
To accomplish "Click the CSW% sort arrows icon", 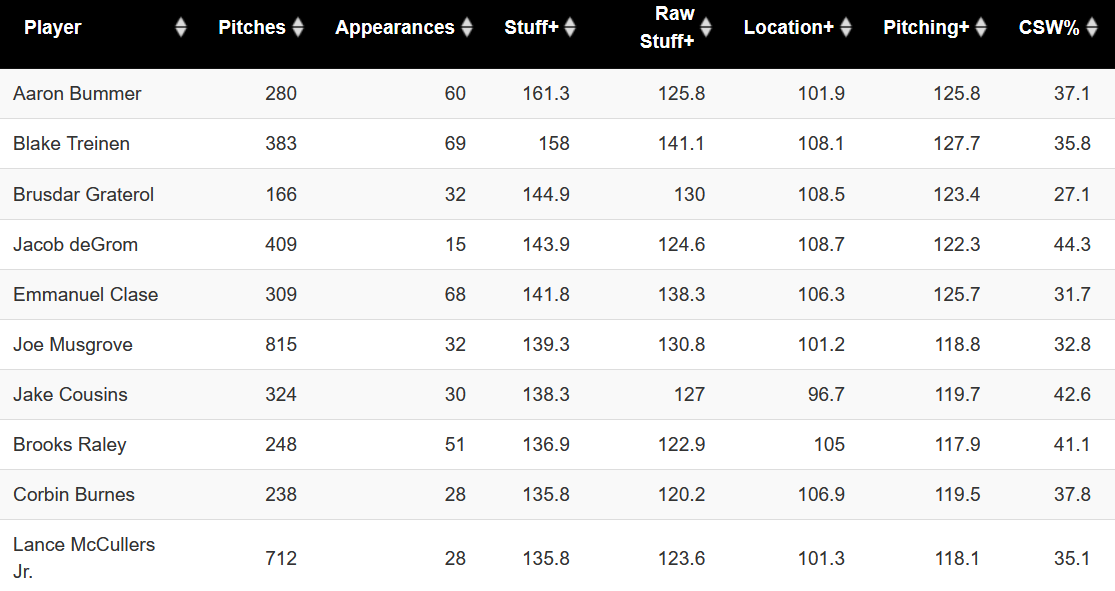I will pyautogui.click(x=1091, y=28).
